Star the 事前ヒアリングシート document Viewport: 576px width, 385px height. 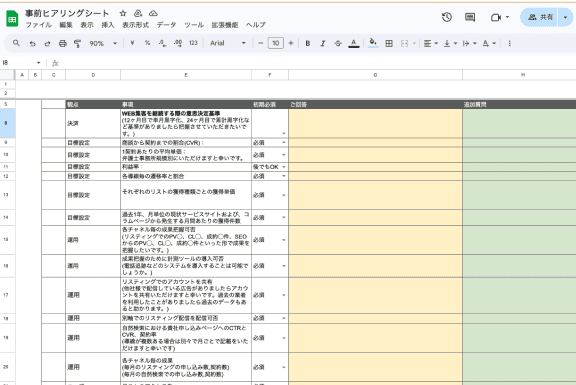pos(123,13)
